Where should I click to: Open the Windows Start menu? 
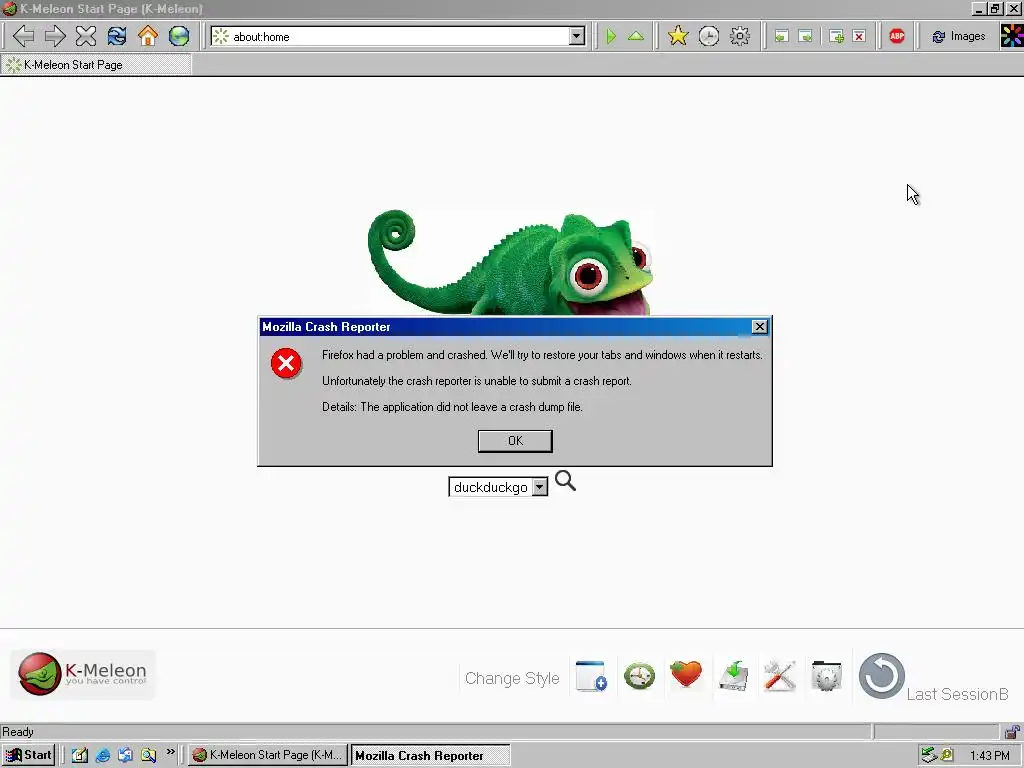coord(28,755)
